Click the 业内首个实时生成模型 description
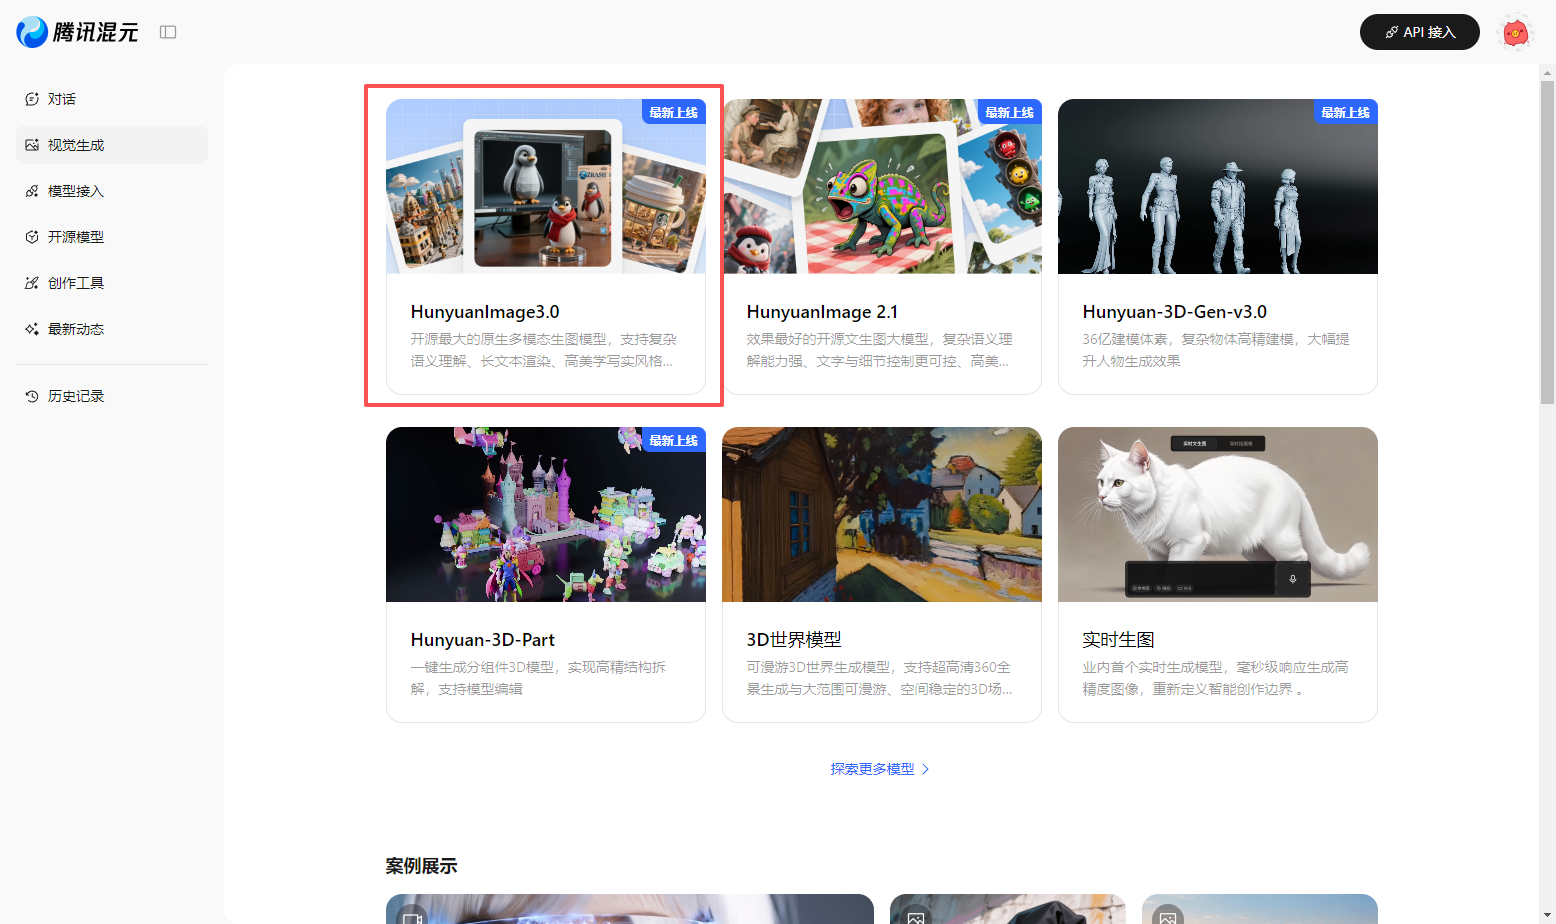Viewport: 1556px width, 924px height. click(1215, 678)
